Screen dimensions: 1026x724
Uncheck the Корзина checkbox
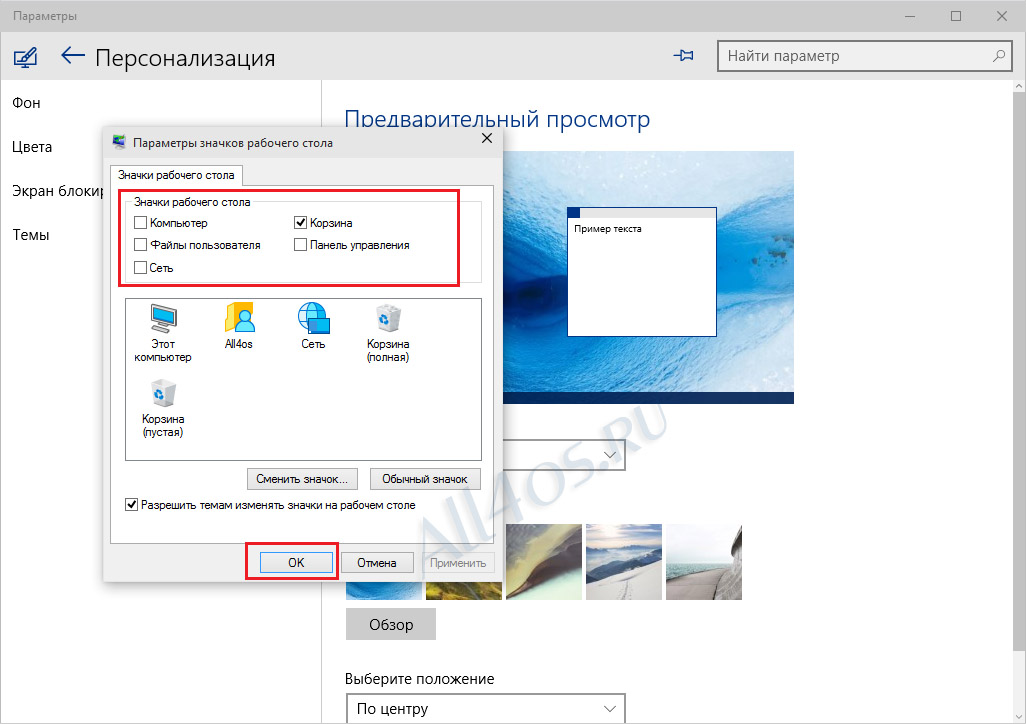coord(300,223)
